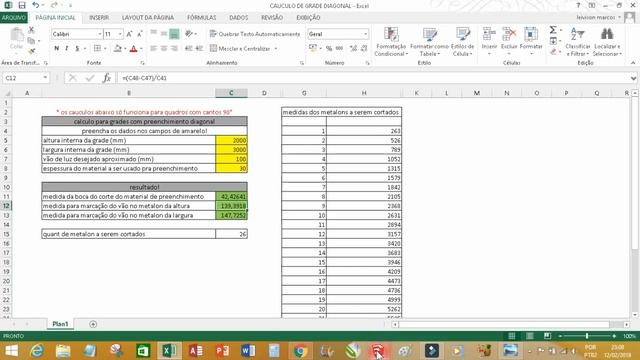Click the formula bar input
Viewport: 640px width, 360px height.
(x=373, y=78)
